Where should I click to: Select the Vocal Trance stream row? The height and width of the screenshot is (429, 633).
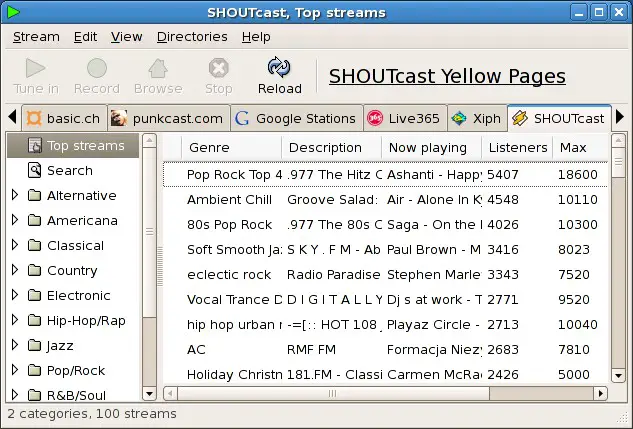click(x=386, y=300)
